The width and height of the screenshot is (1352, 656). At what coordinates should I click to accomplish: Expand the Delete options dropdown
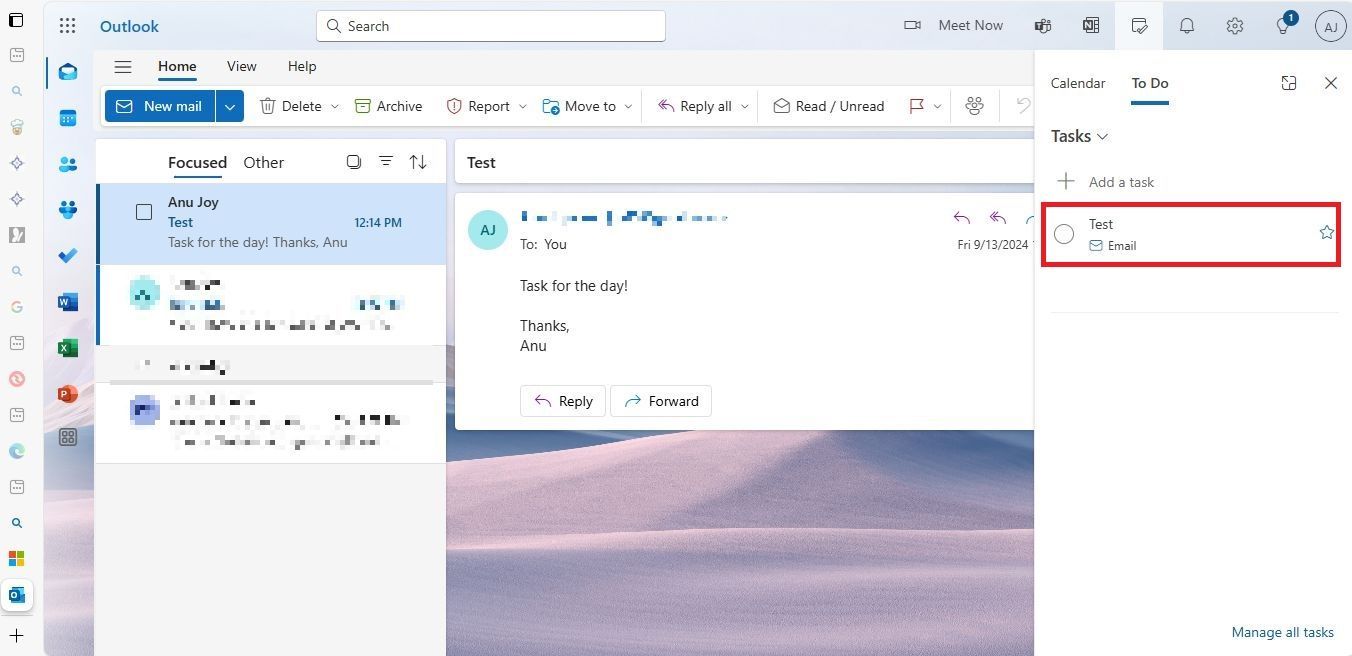(x=334, y=106)
